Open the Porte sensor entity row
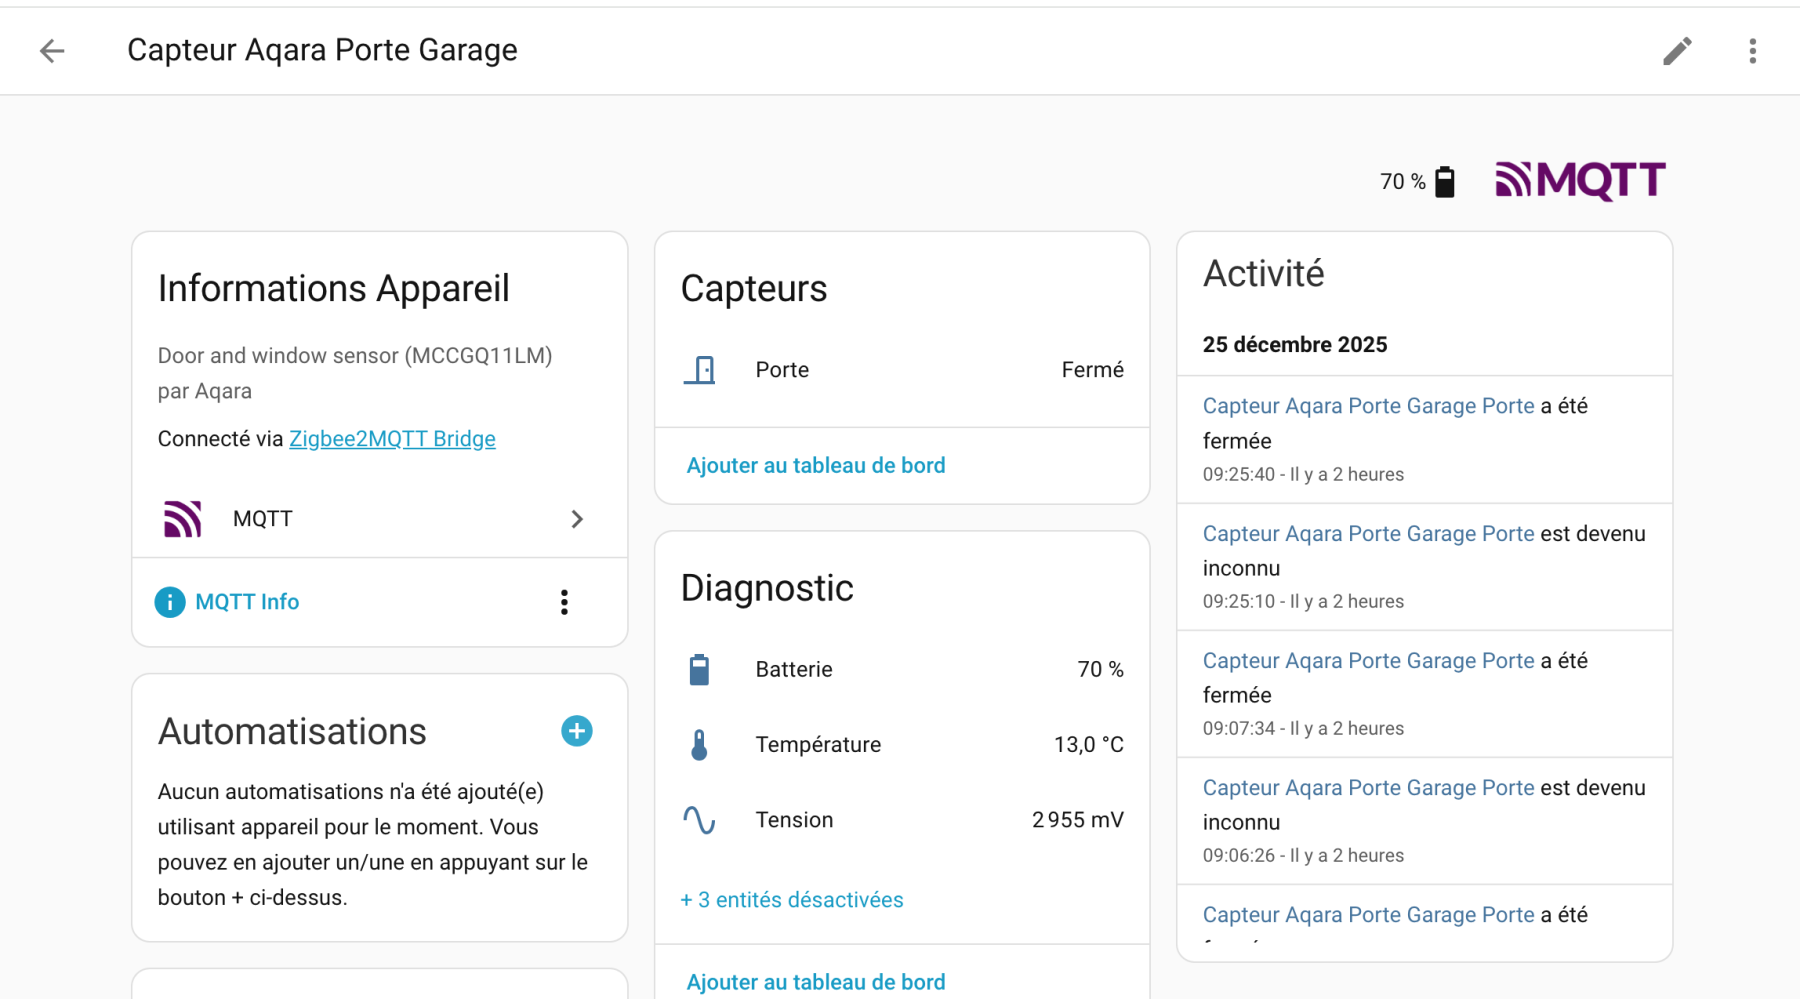This screenshot has width=1800, height=999. [900, 370]
